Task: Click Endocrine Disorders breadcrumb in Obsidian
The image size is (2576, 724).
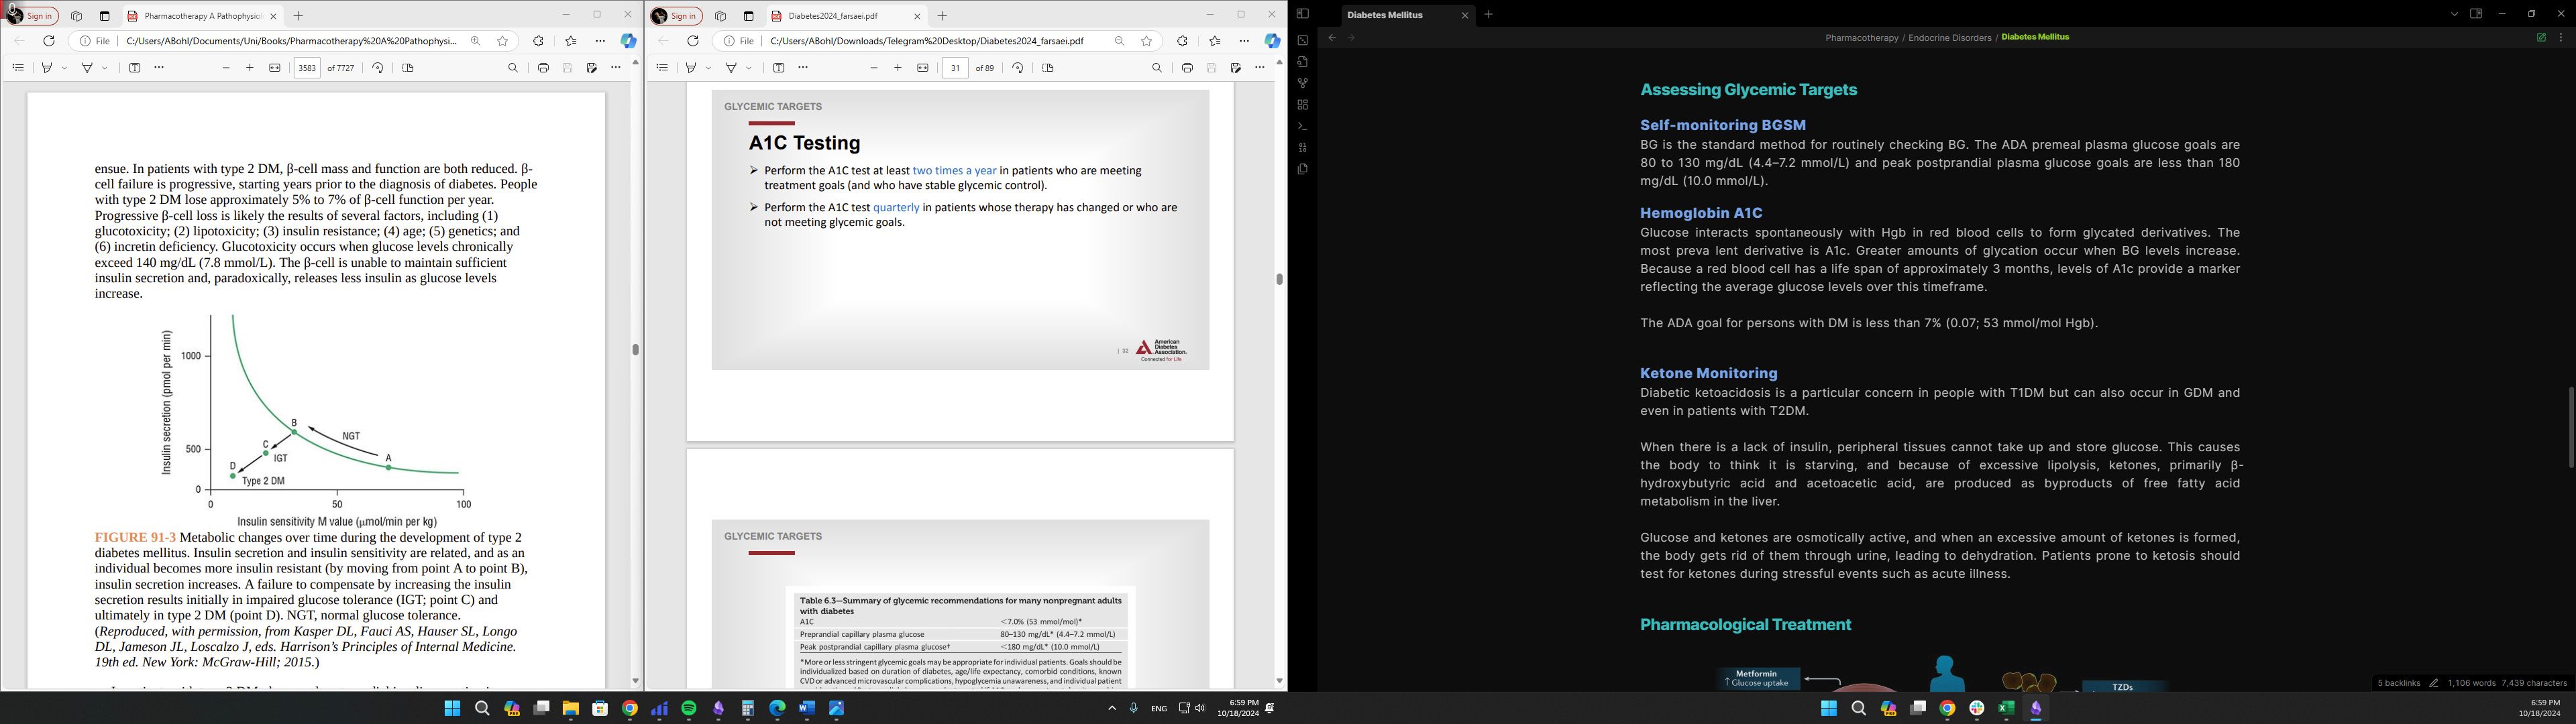Action: click(x=1950, y=38)
